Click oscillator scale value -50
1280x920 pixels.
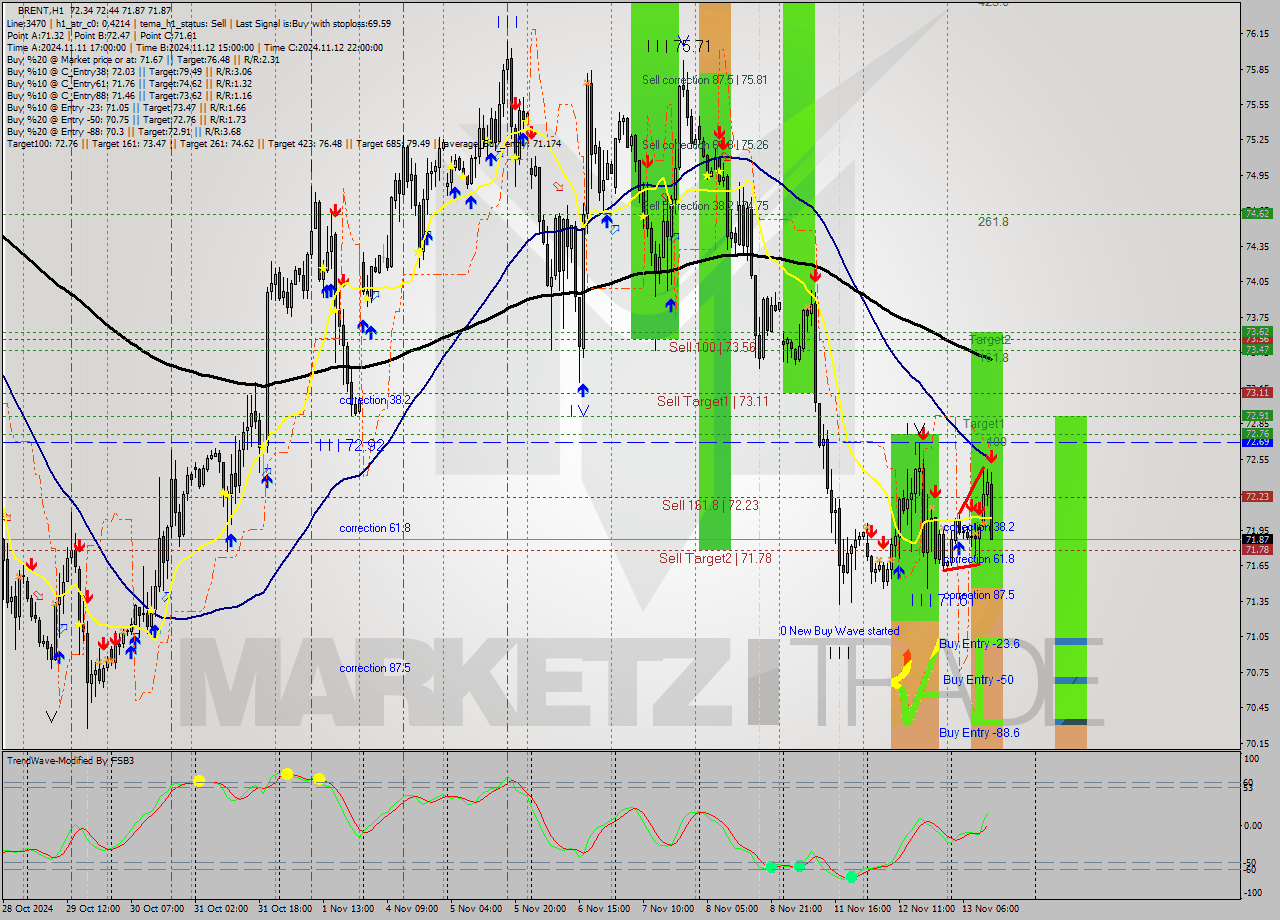(1250, 862)
